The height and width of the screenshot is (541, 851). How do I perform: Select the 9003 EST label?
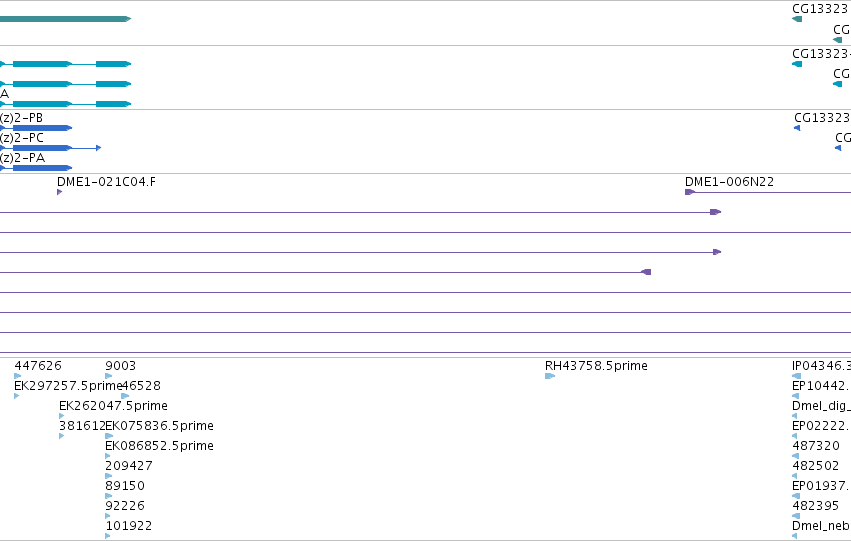120,366
